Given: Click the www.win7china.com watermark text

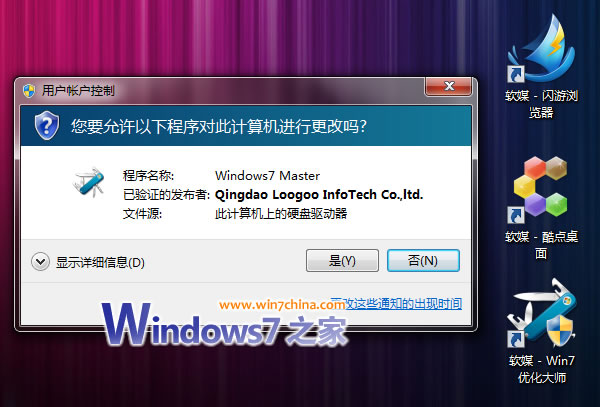Looking at the screenshot, I should 282,305.
